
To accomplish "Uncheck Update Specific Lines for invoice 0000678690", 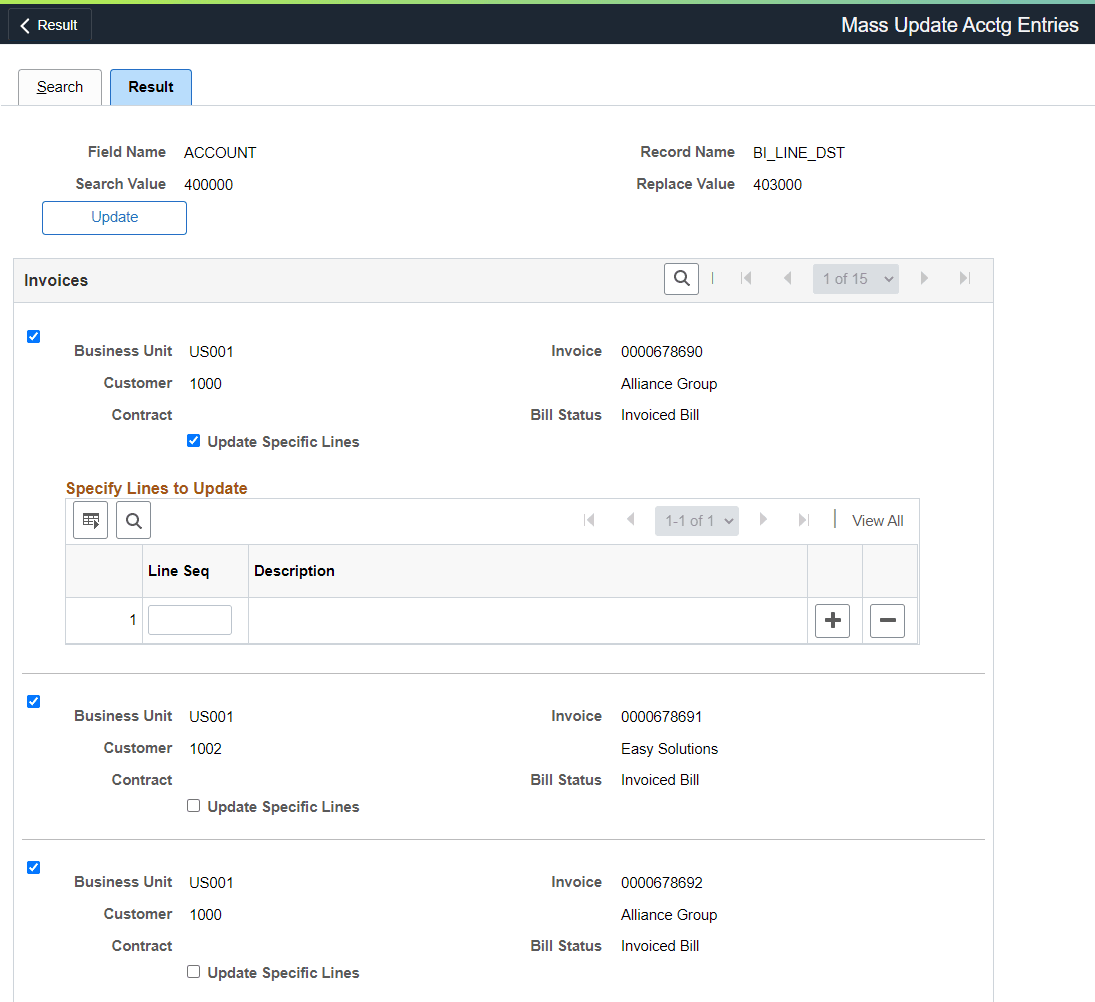I will tap(193, 441).
